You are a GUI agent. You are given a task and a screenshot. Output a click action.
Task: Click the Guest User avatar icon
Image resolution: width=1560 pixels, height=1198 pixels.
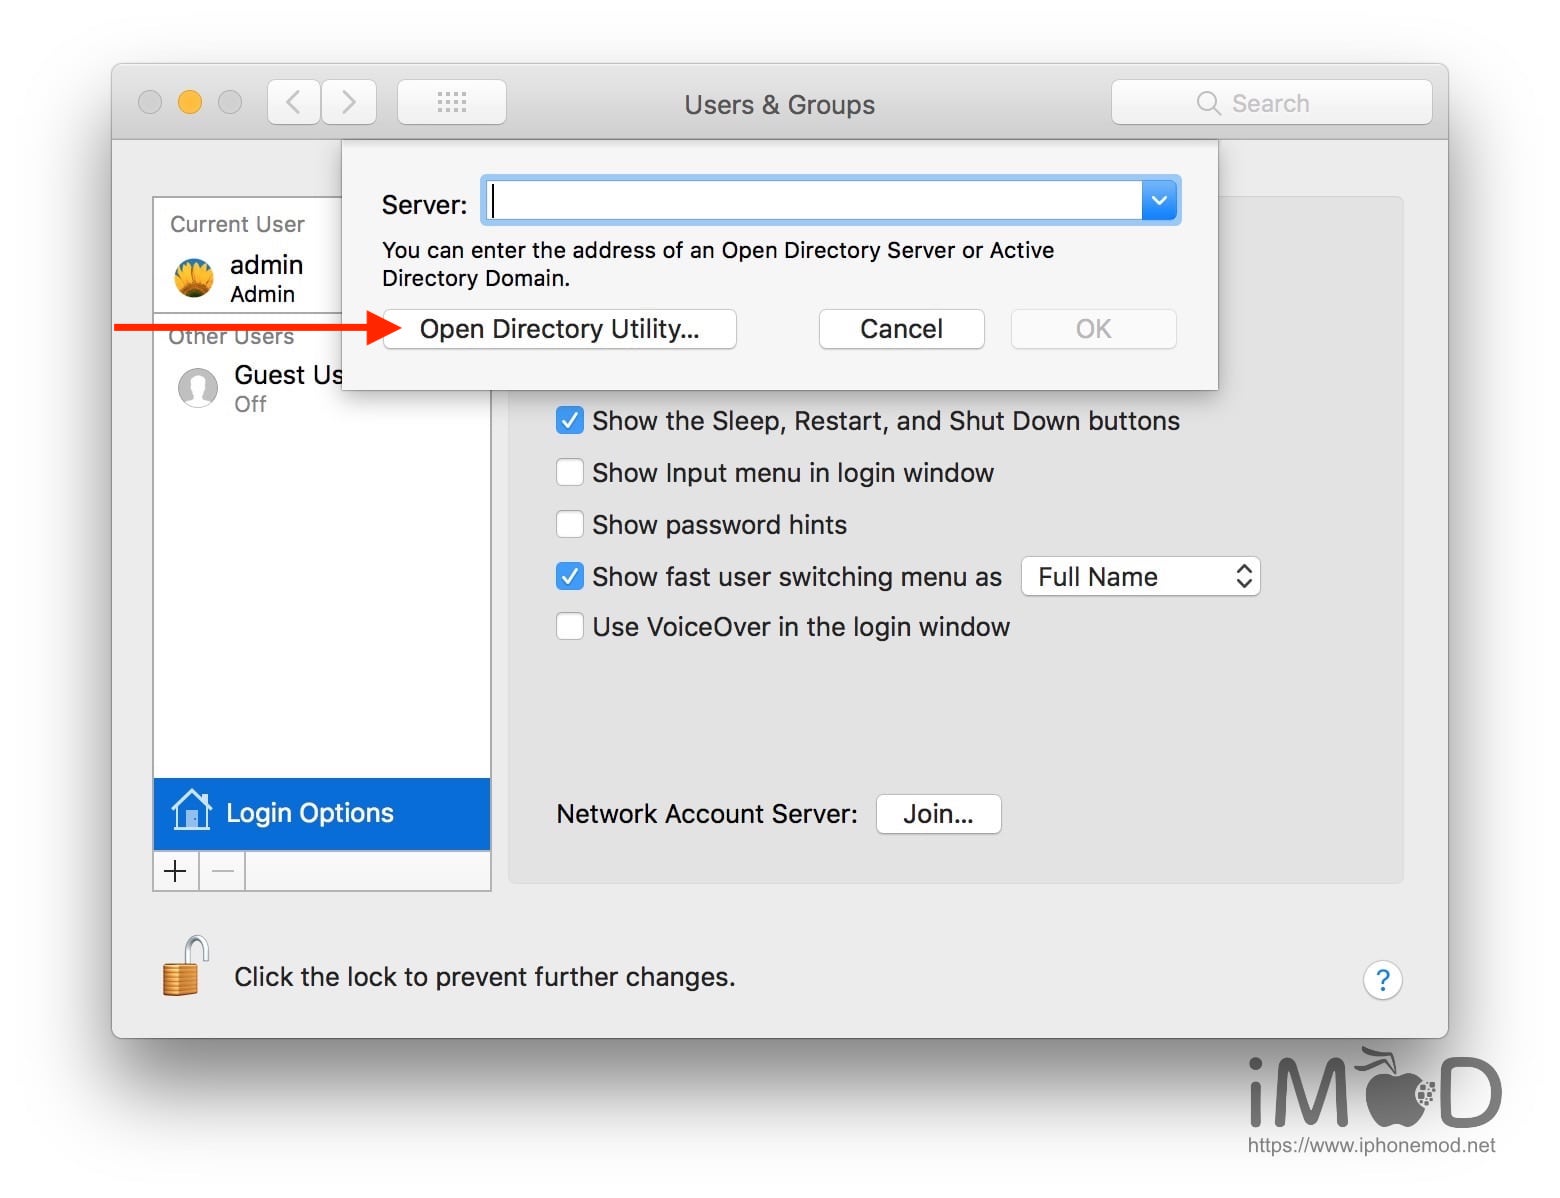pos(197,388)
